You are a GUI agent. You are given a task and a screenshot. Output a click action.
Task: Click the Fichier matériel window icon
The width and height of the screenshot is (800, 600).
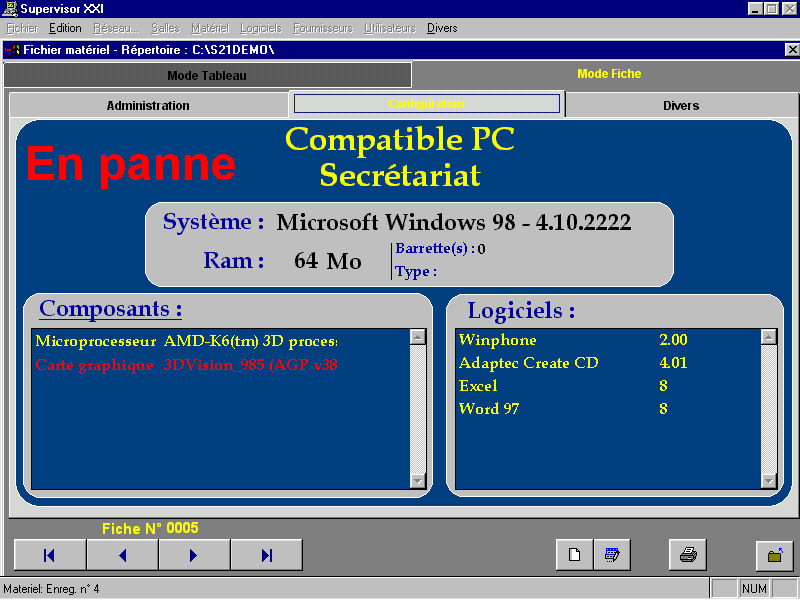(12, 50)
